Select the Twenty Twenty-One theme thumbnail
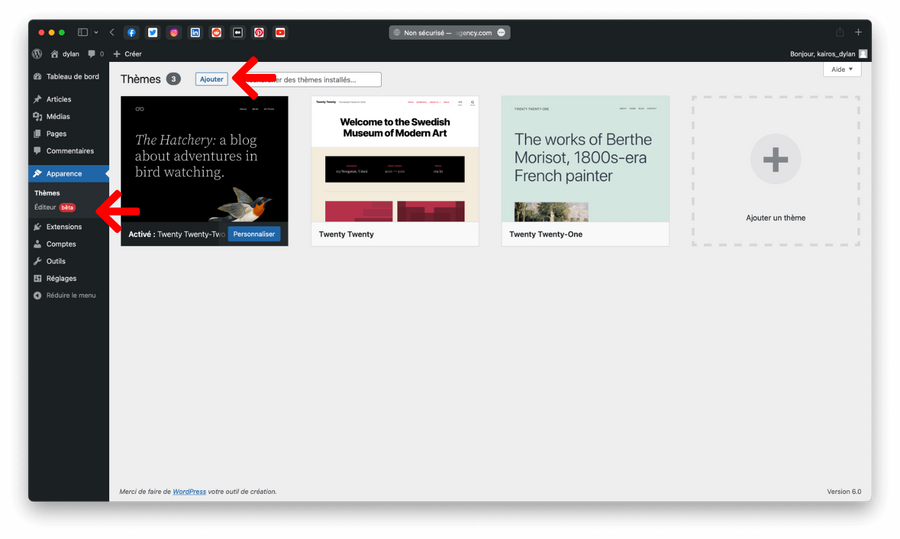 [585, 159]
